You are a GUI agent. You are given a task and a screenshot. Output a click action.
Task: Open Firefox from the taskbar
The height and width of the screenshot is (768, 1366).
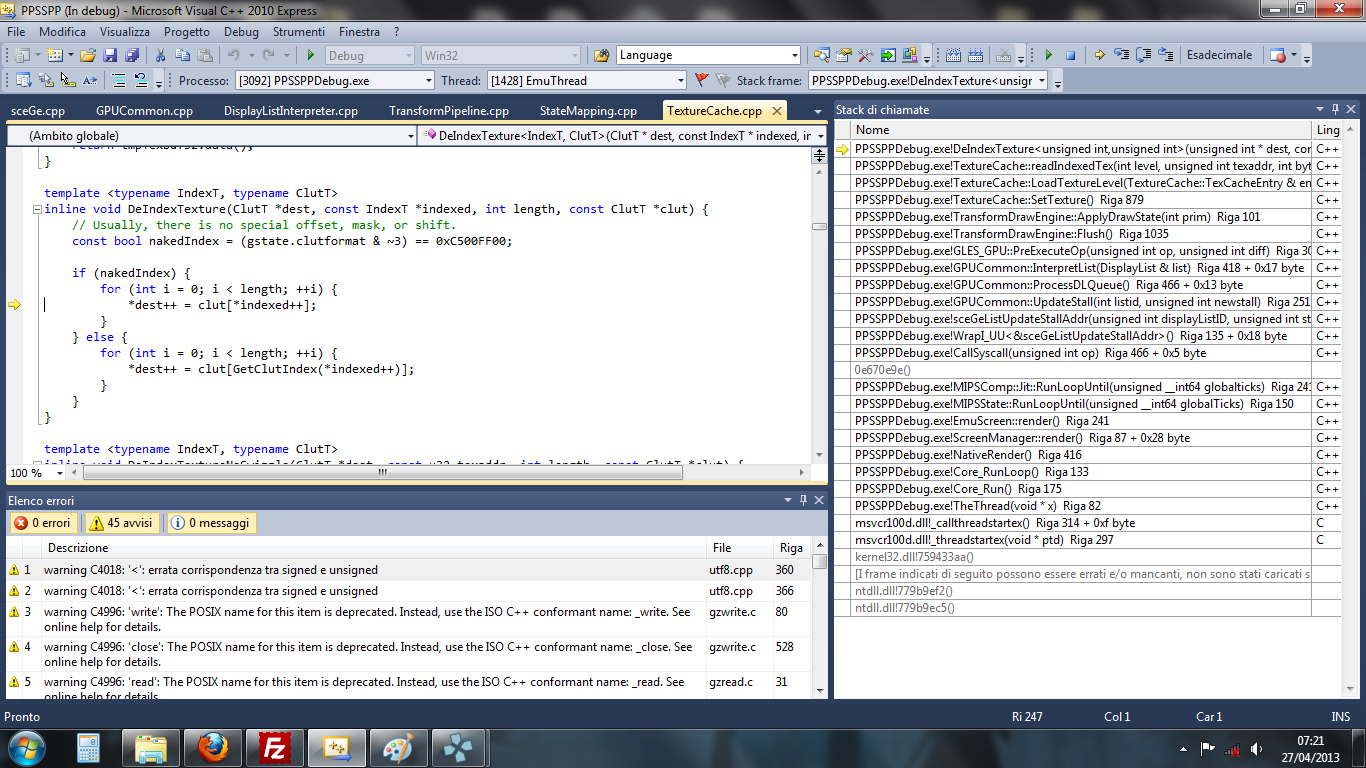point(212,747)
